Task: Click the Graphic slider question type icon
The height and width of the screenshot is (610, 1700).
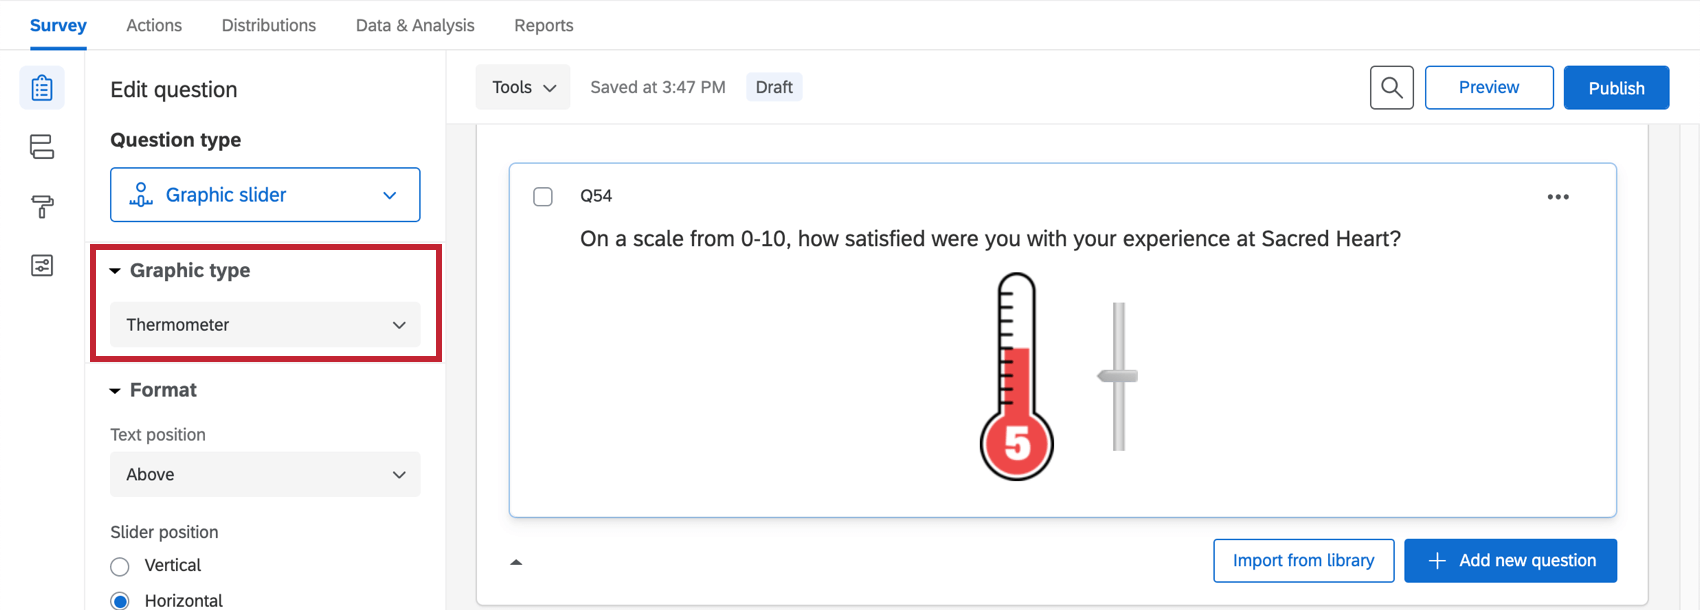Action: click(x=141, y=194)
